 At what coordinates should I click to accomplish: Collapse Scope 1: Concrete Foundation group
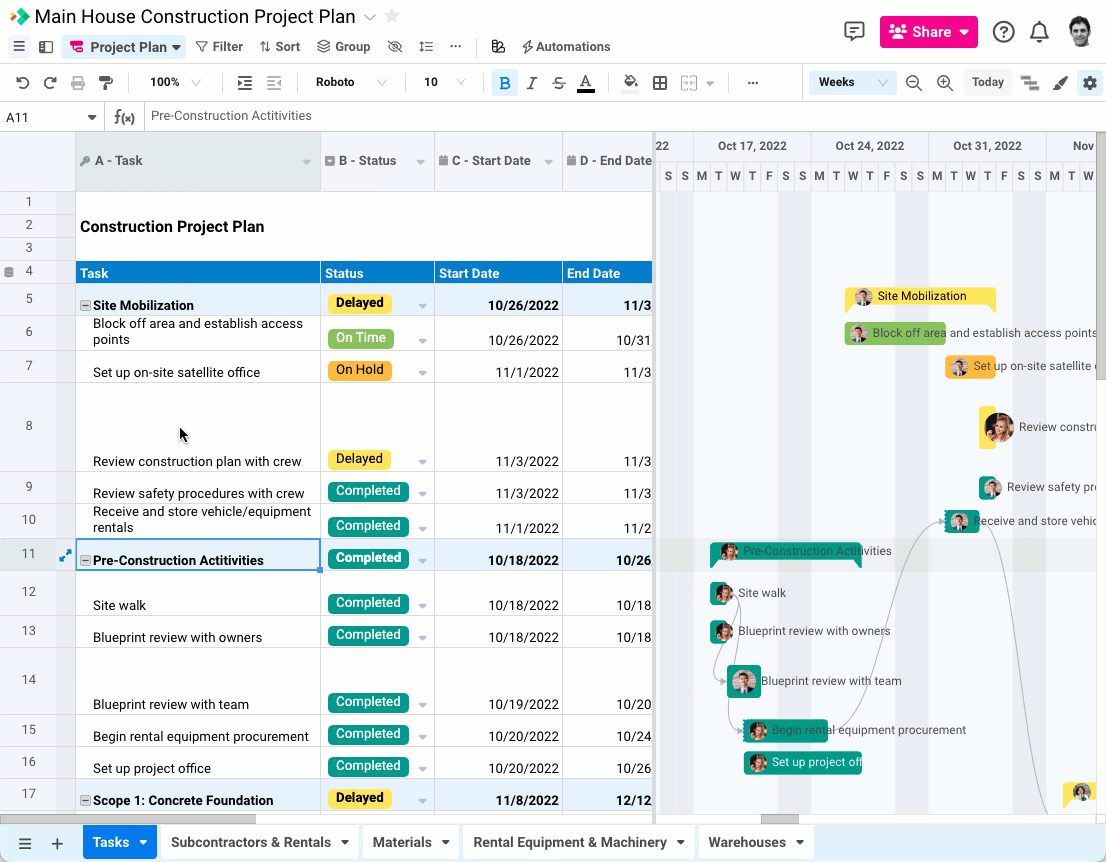85,801
